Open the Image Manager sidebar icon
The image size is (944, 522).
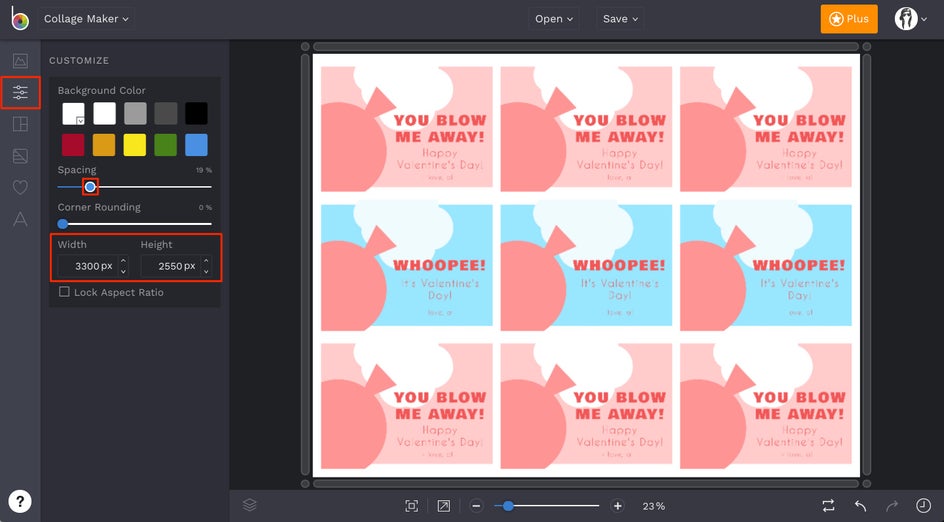point(20,61)
